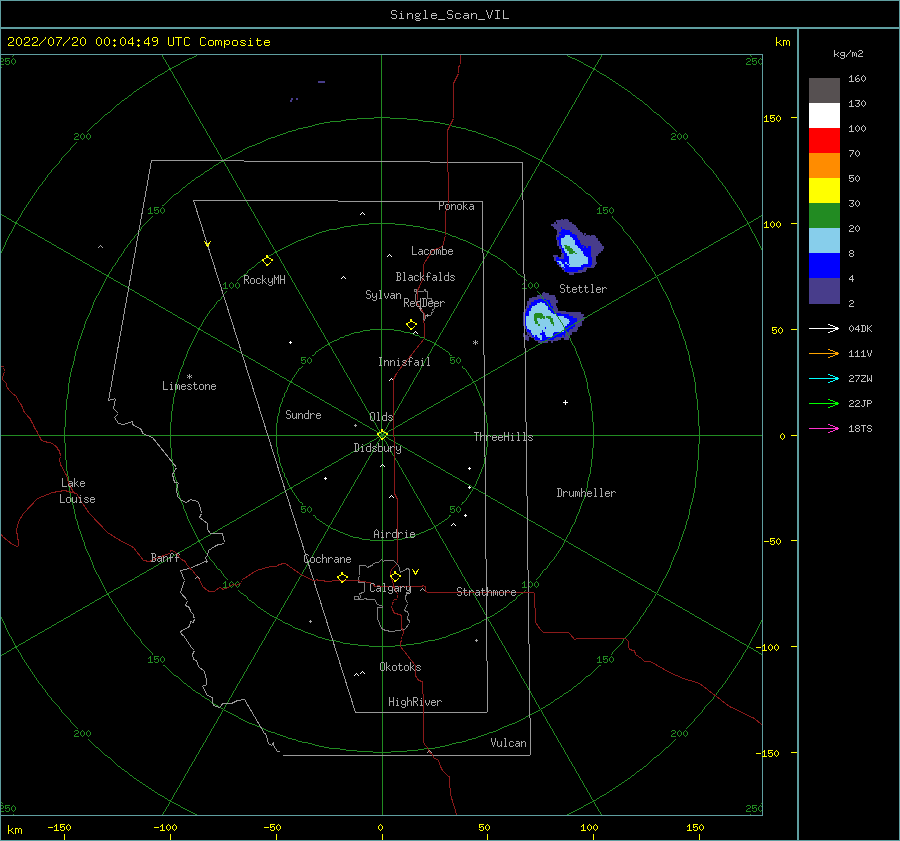Click the Single_Scan_VIL title text

pyautogui.click(x=449, y=15)
